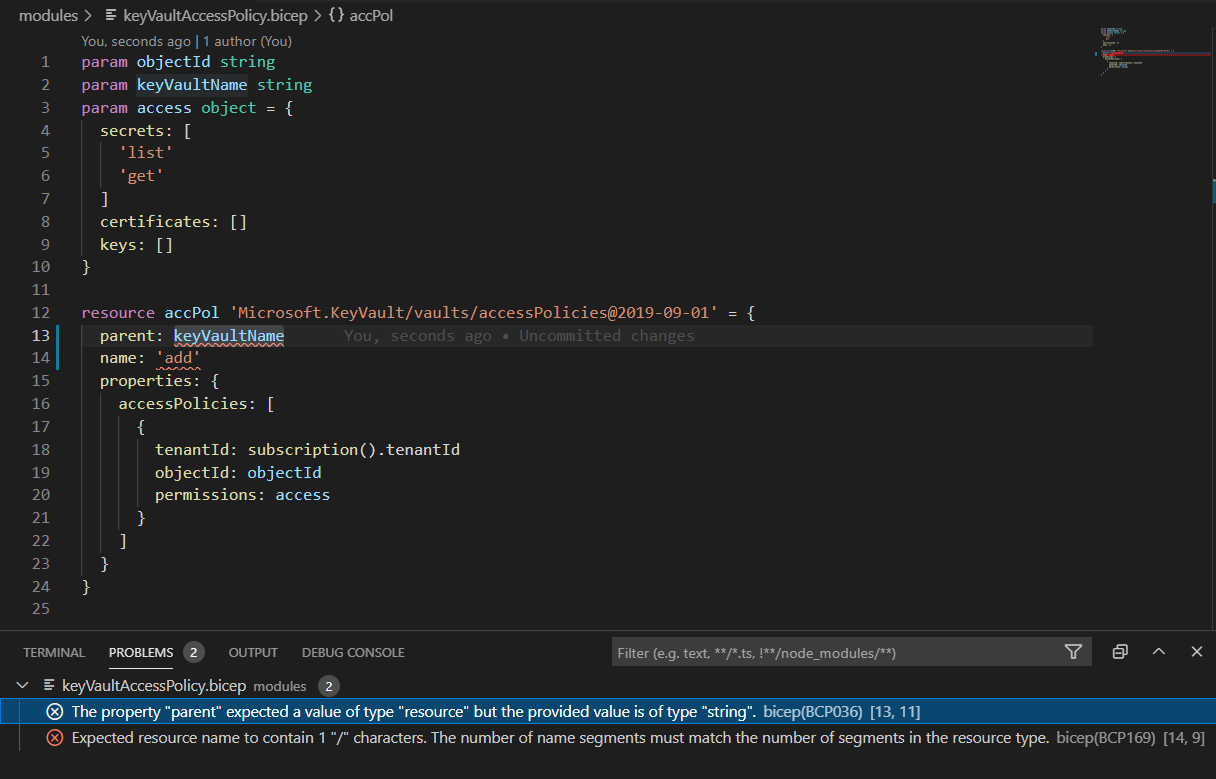Screen dimensions: 1216x779
Task: Collapse all problems with the collapse icon
Action: coord(1120,652)
